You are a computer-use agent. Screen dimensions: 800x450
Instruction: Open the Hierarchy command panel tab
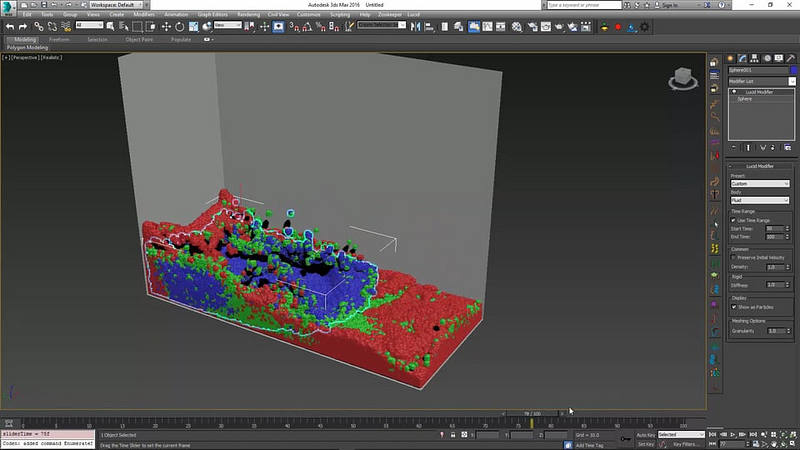754,58
